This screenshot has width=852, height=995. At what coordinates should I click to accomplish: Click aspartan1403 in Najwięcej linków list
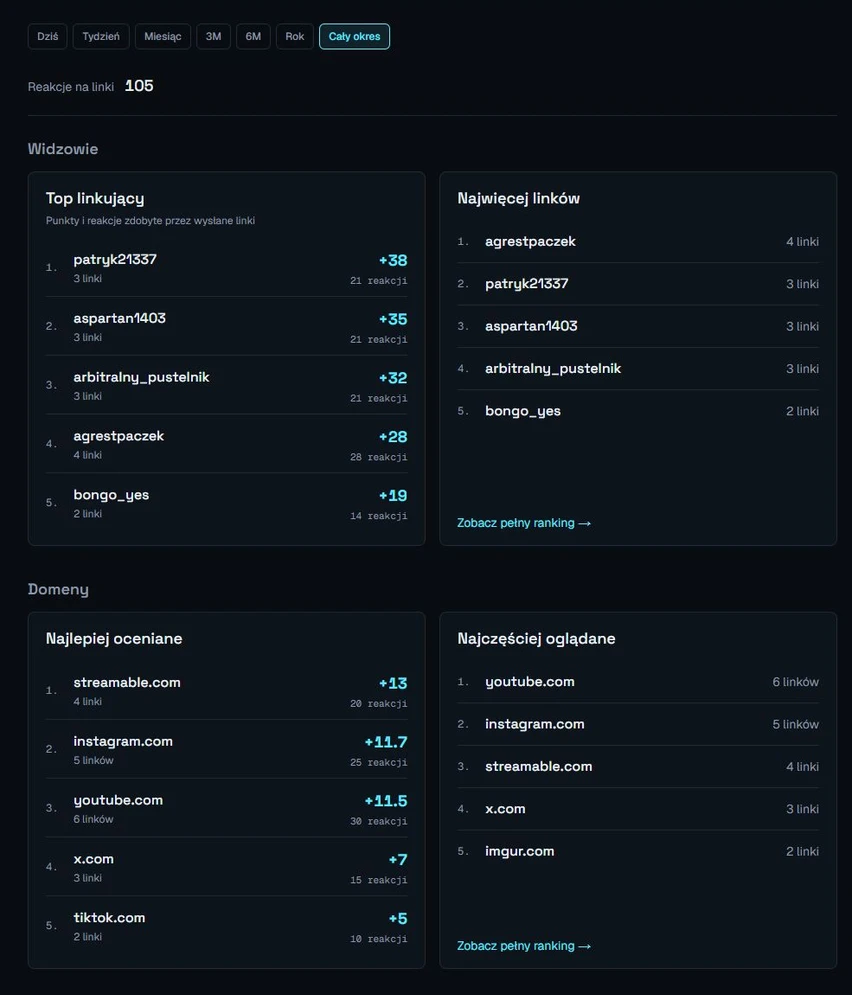click(531, 326)
